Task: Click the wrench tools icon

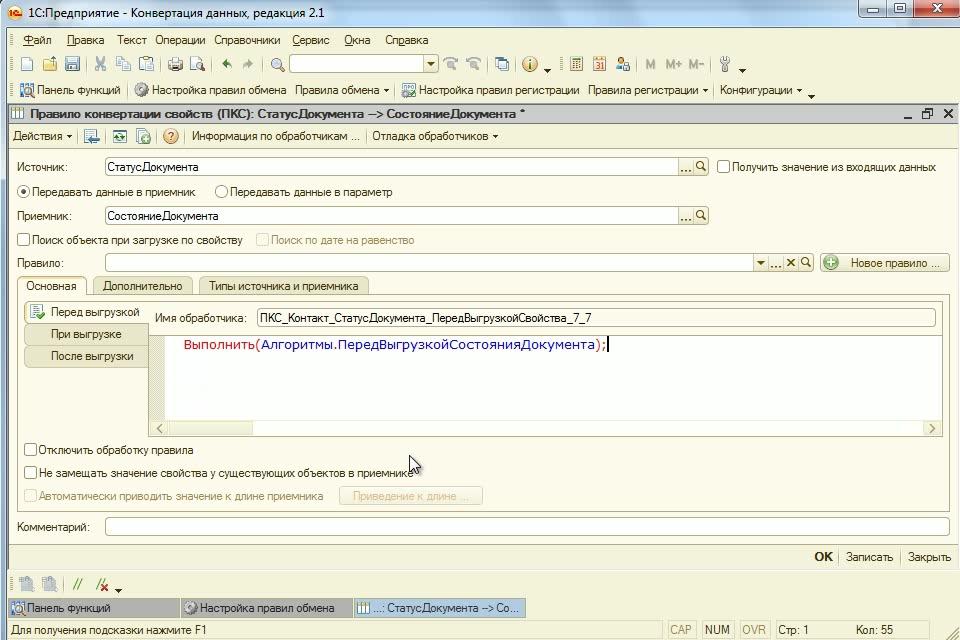Action: pyautogui.click(x=725, y=64)
